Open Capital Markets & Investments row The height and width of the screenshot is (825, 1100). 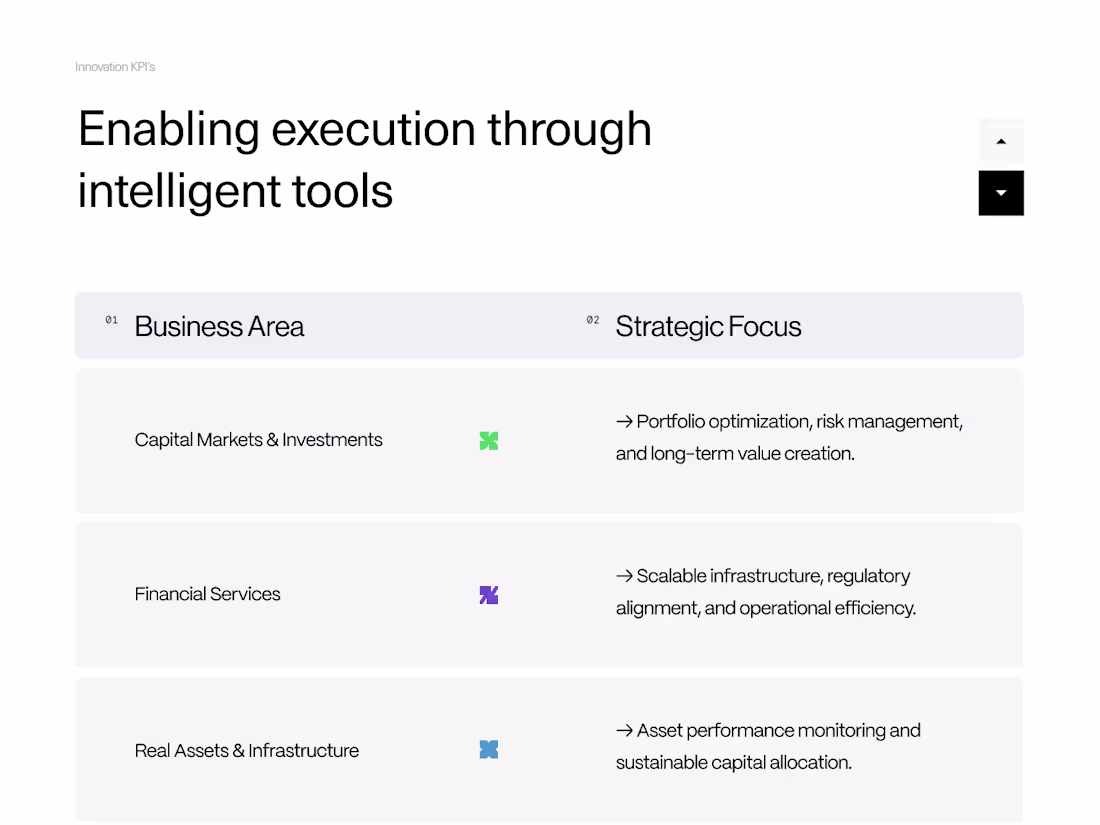click(x=258, y=440)
